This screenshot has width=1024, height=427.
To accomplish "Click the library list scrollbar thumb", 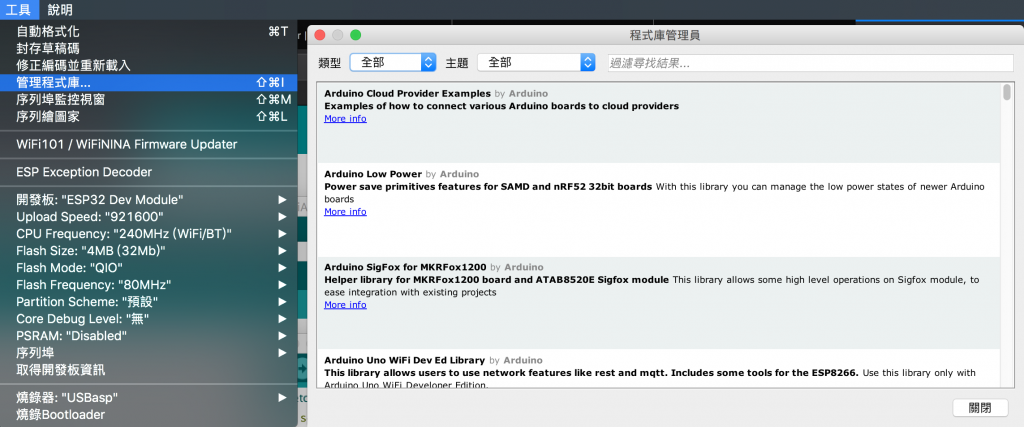I will point(1006,93).
